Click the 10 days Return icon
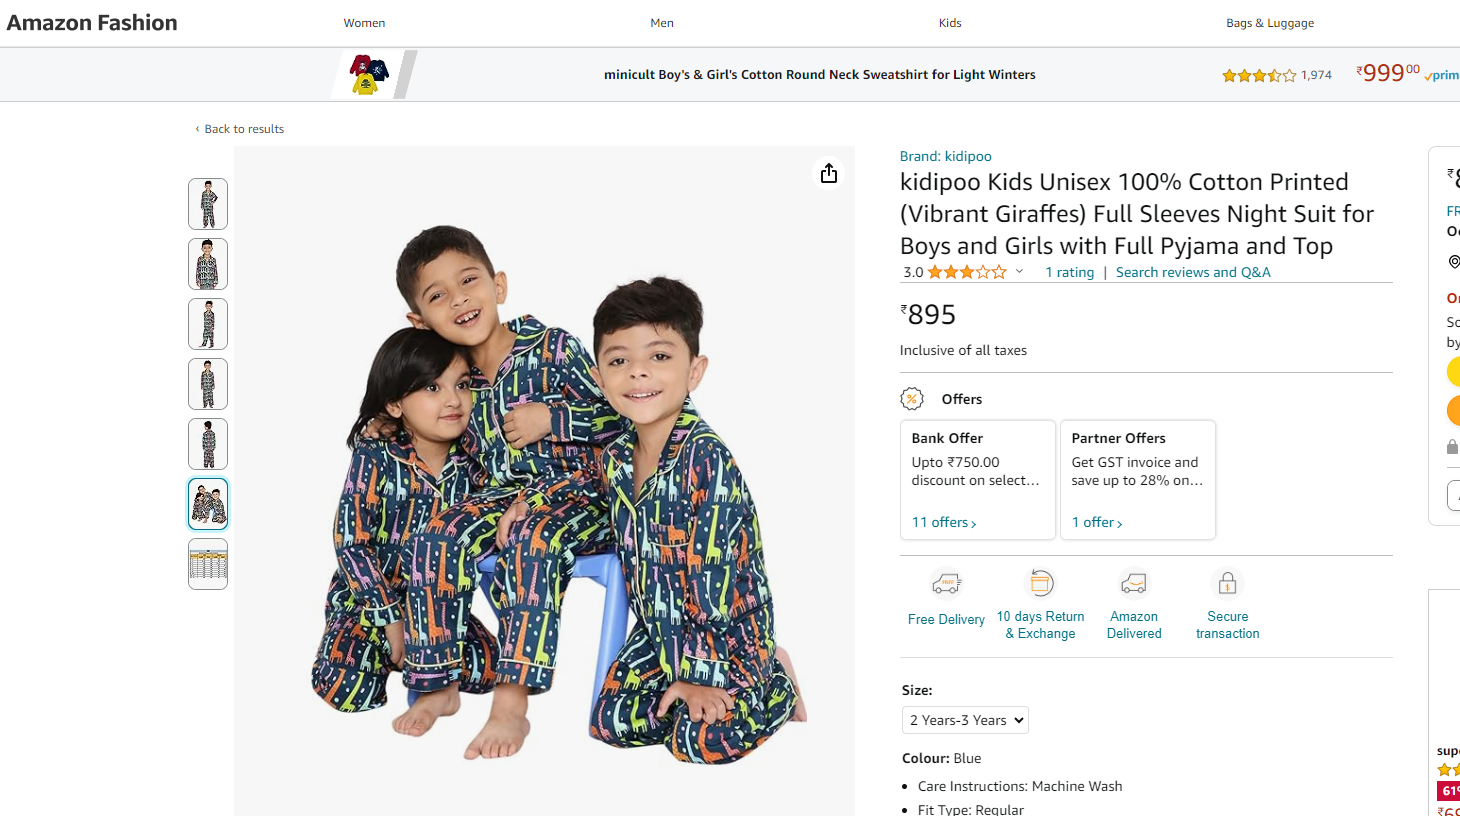Screen dimensions: 1460x816 pyautogui.click(x=1041, y=583)
